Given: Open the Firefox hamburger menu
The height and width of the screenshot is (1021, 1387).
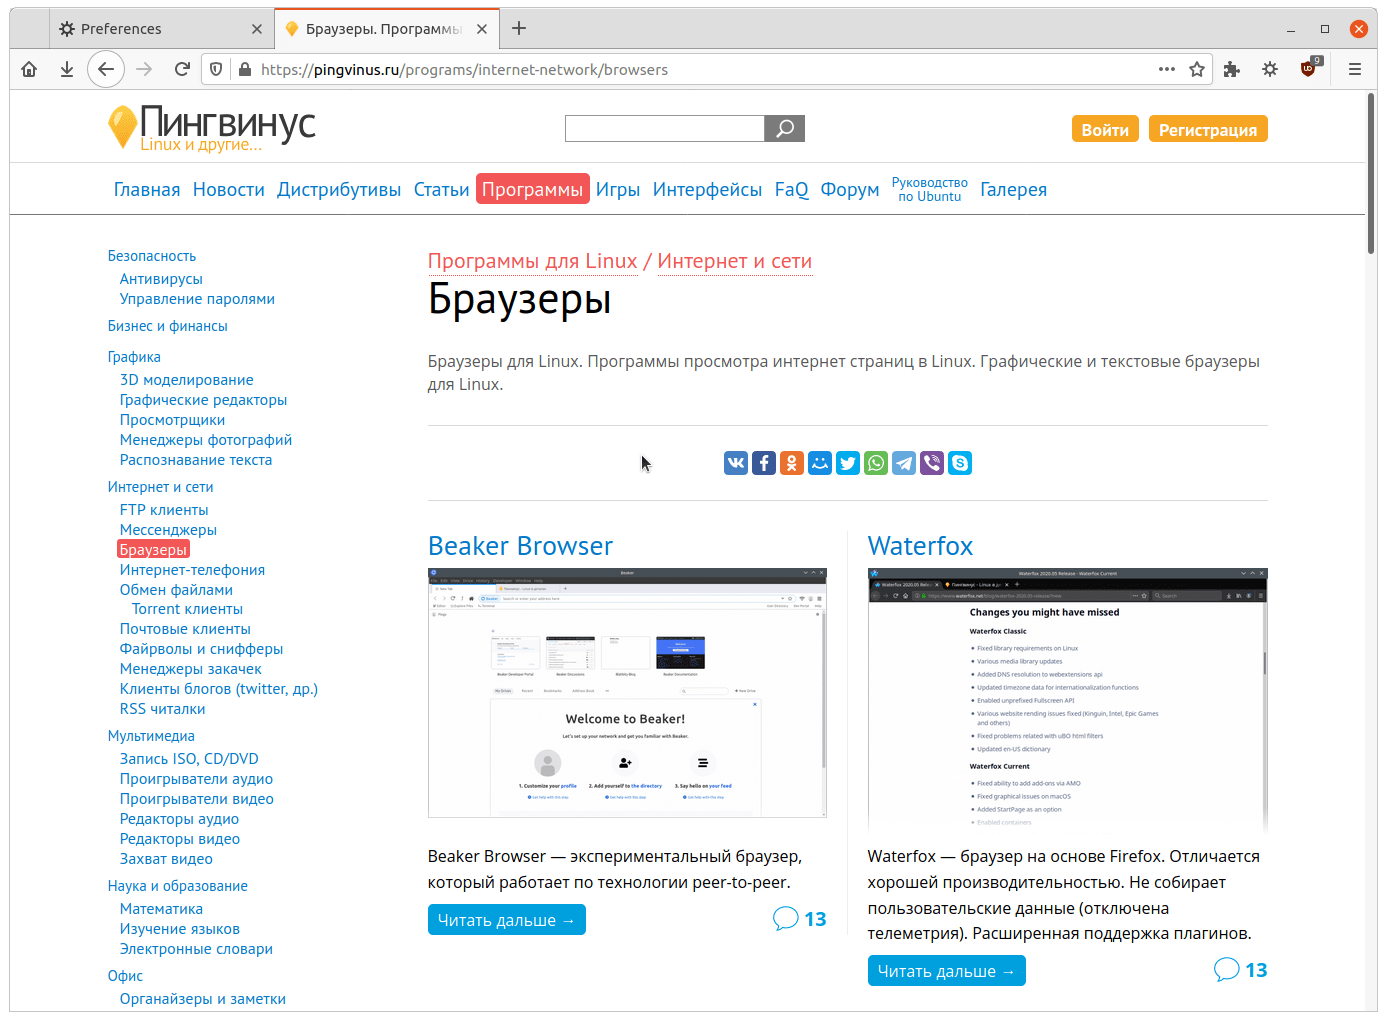Looking at the screenshot, I should pyautogui.click(x=1355, y=69).
